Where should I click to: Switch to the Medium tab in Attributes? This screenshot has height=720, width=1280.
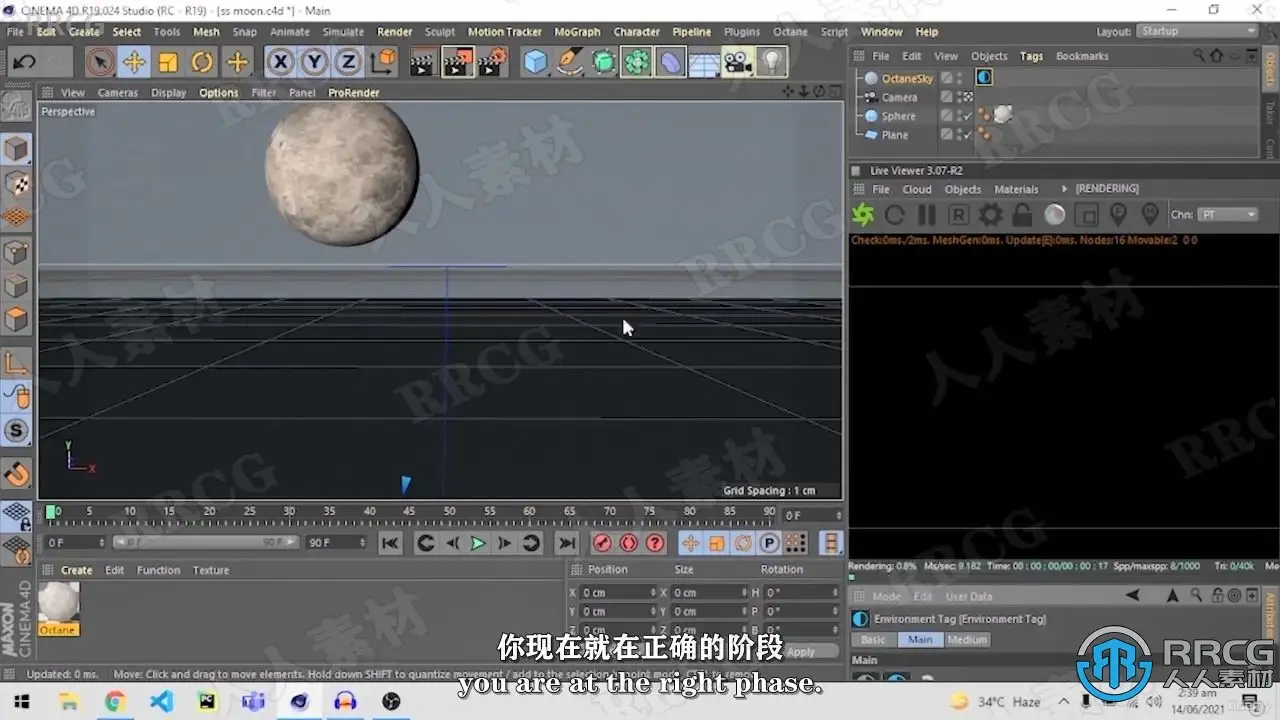[966, 640]
